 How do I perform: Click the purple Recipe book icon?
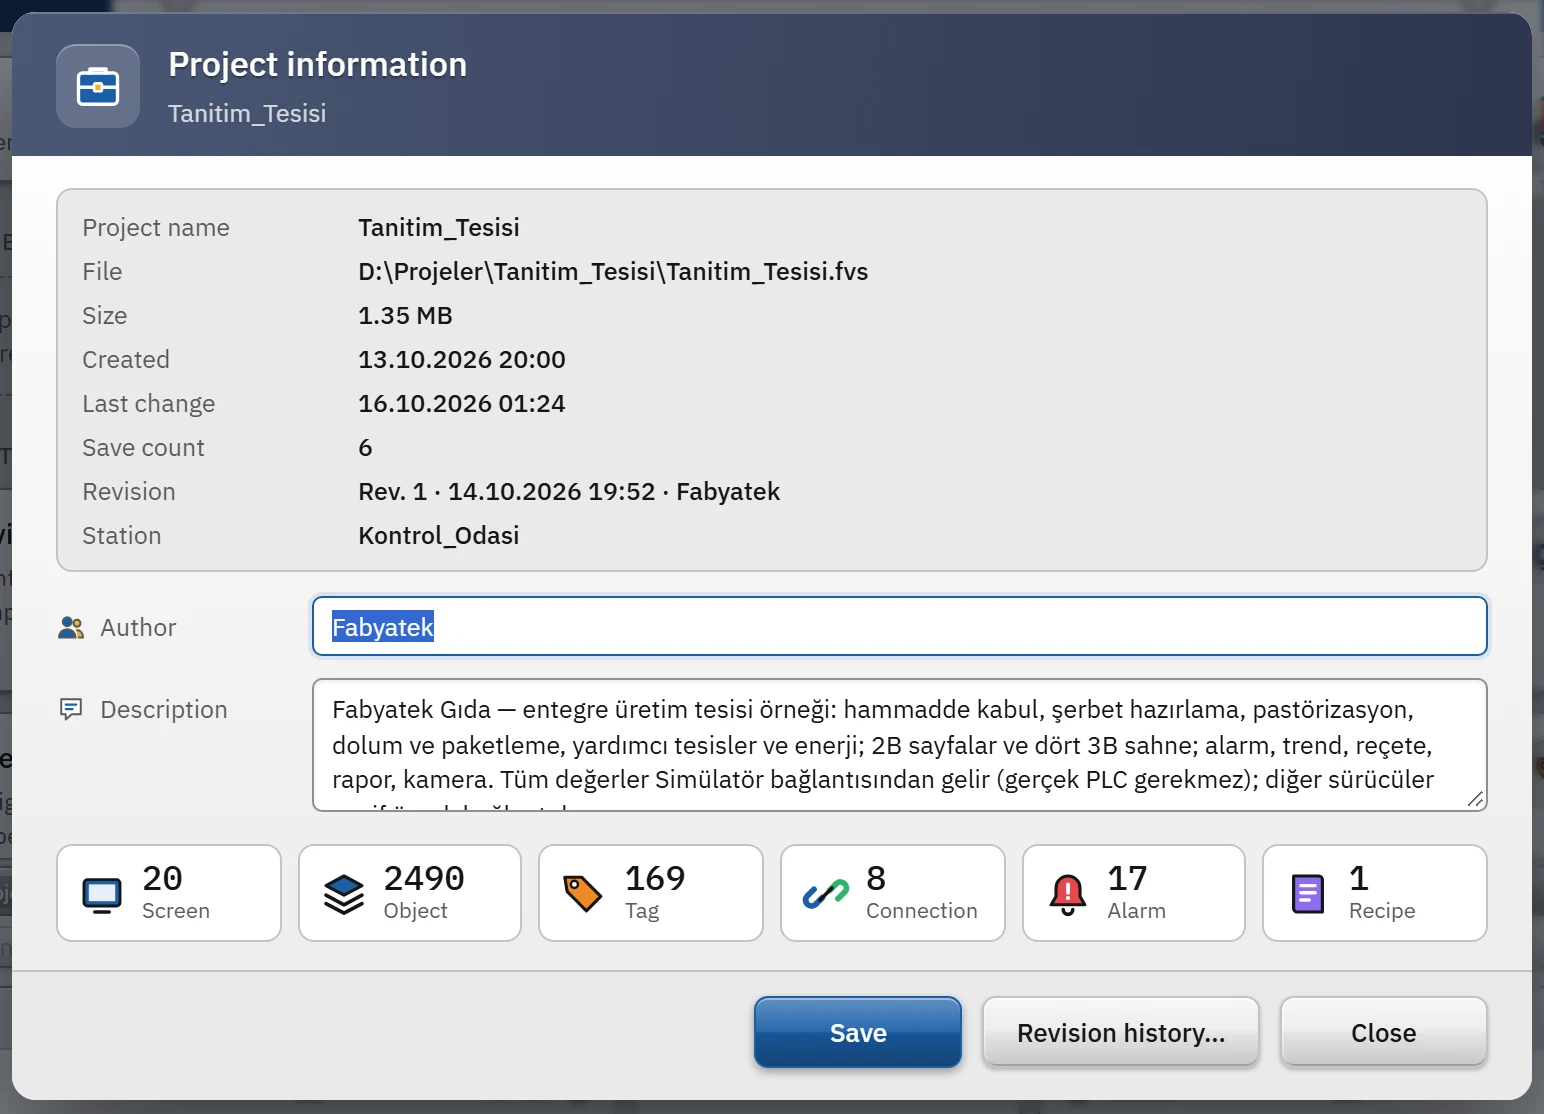click(x=1308, y=894)
